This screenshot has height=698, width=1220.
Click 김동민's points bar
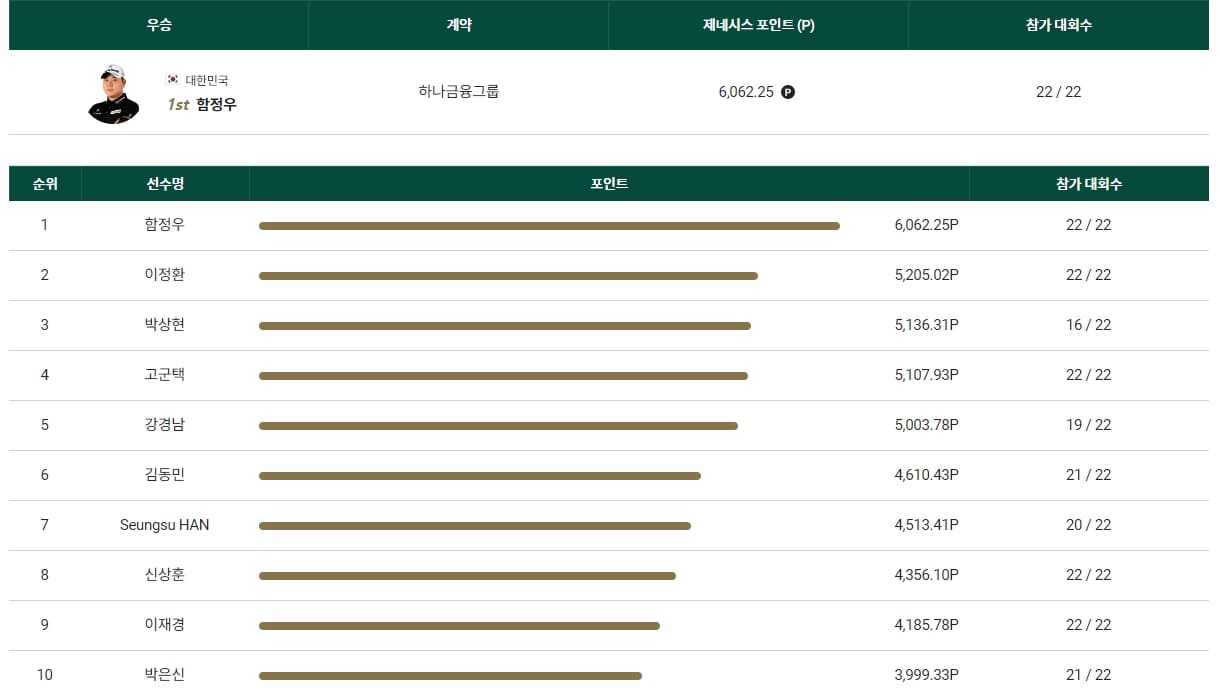click(x=480, y=475)
